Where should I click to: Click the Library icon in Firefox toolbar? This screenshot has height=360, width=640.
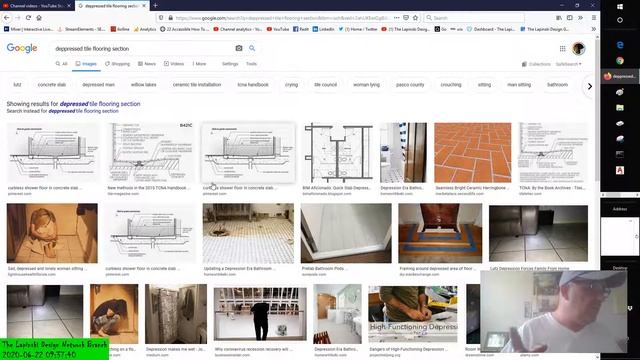(559, 18)
